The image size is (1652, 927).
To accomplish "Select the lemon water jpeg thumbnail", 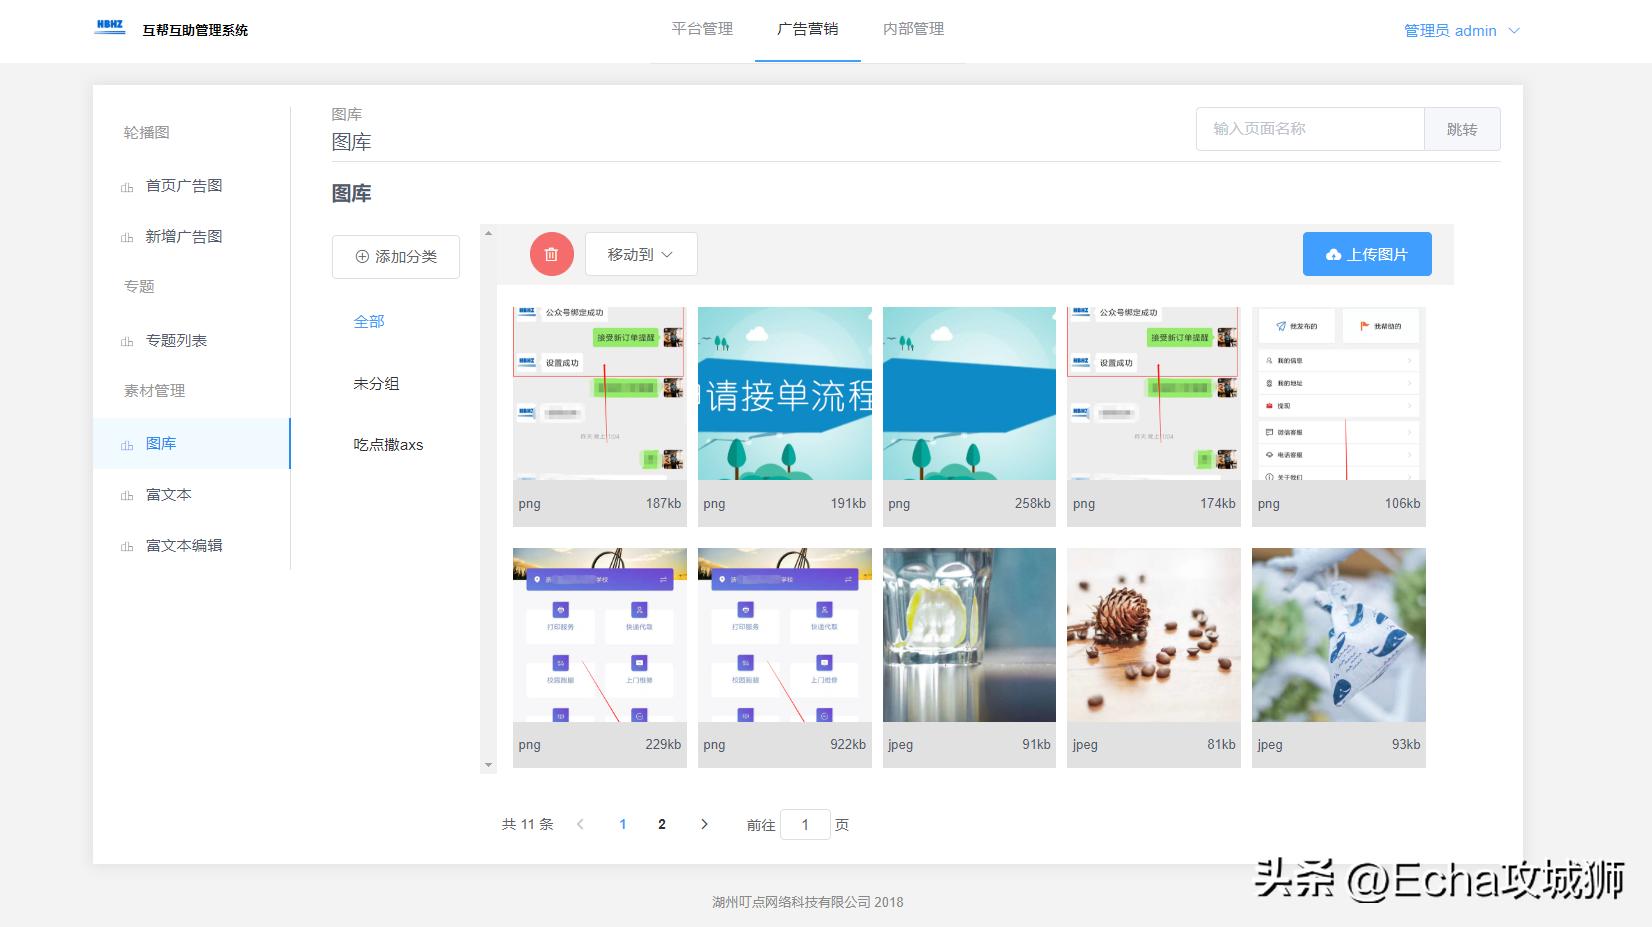I will click(968, 634).
